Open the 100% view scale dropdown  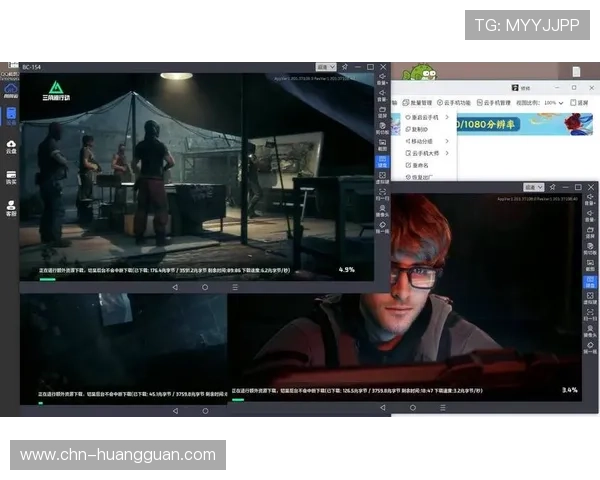click(x=553, y=102)
